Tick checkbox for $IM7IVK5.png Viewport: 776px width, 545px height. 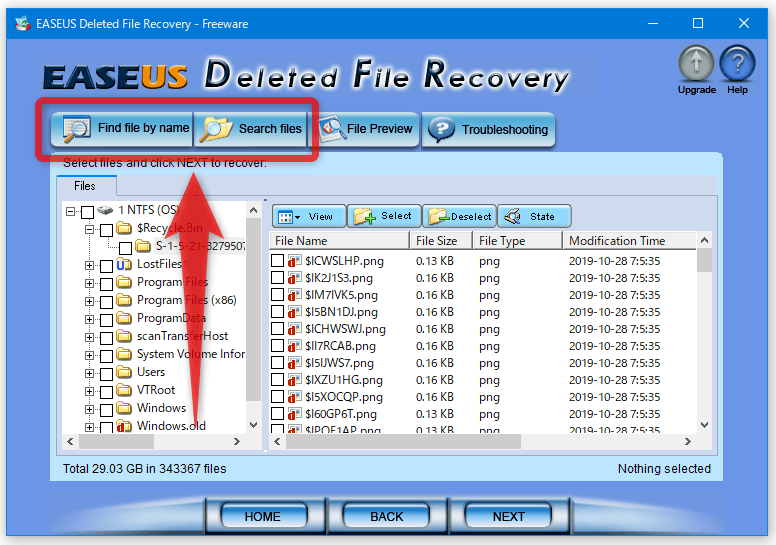click(x=278, y=295)
